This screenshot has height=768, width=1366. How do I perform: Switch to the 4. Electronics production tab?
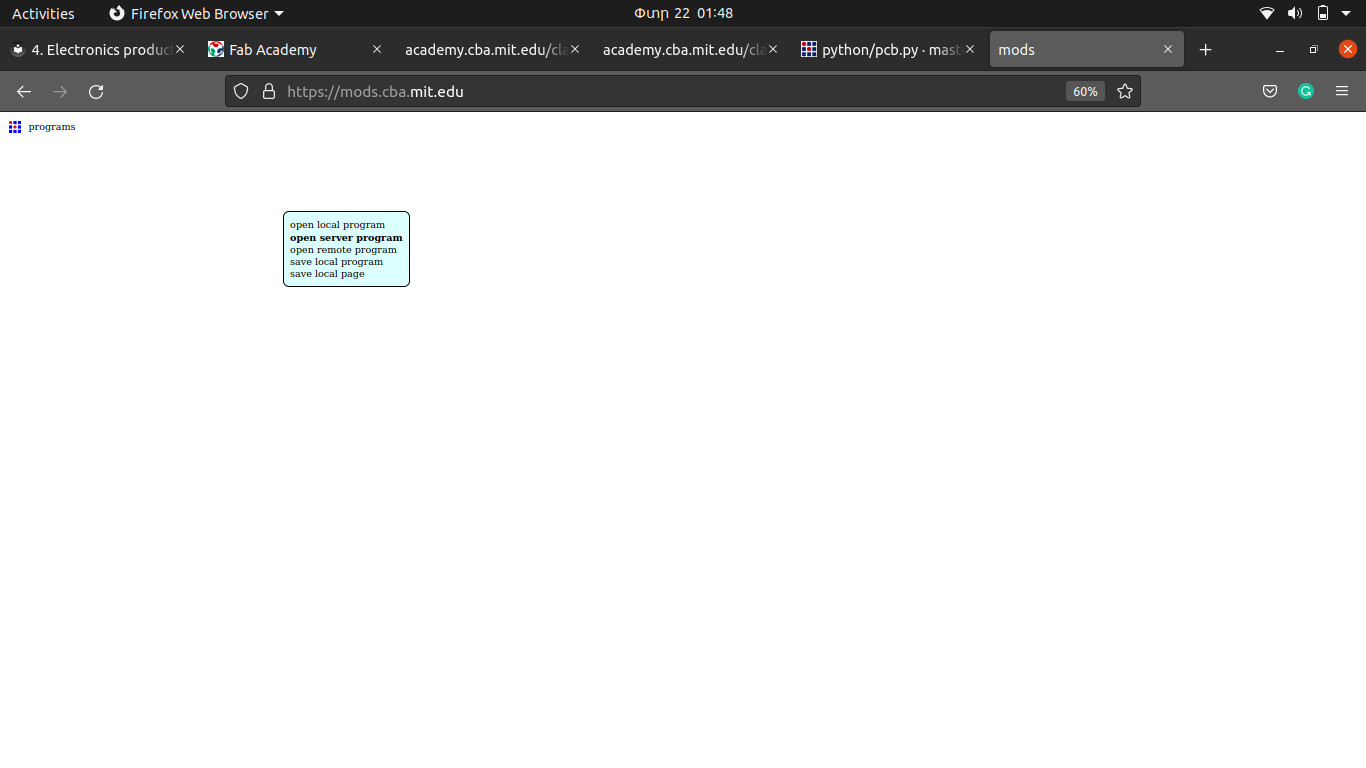coord(97,50)
